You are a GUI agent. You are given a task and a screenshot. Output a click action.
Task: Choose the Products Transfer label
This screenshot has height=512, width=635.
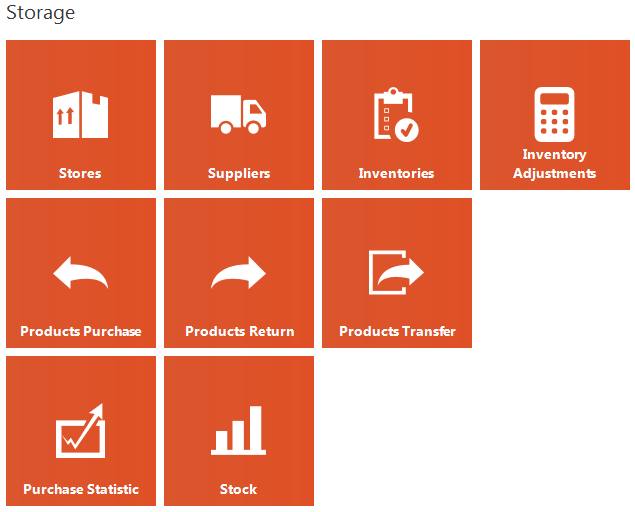(397, 331)
